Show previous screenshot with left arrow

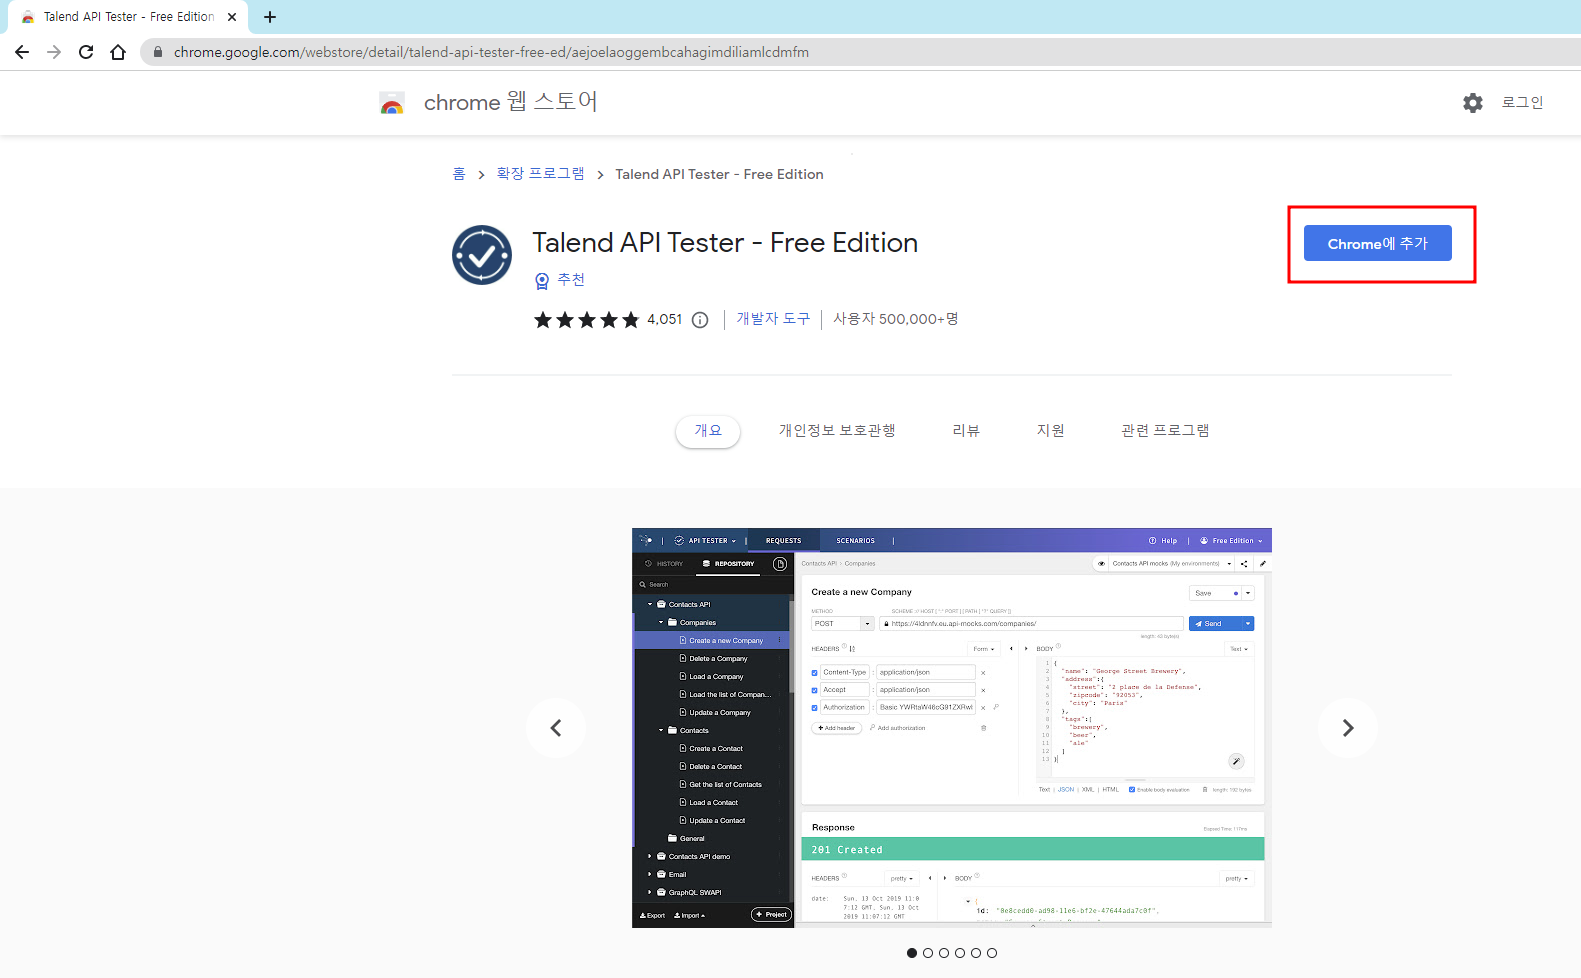(556, 728)
